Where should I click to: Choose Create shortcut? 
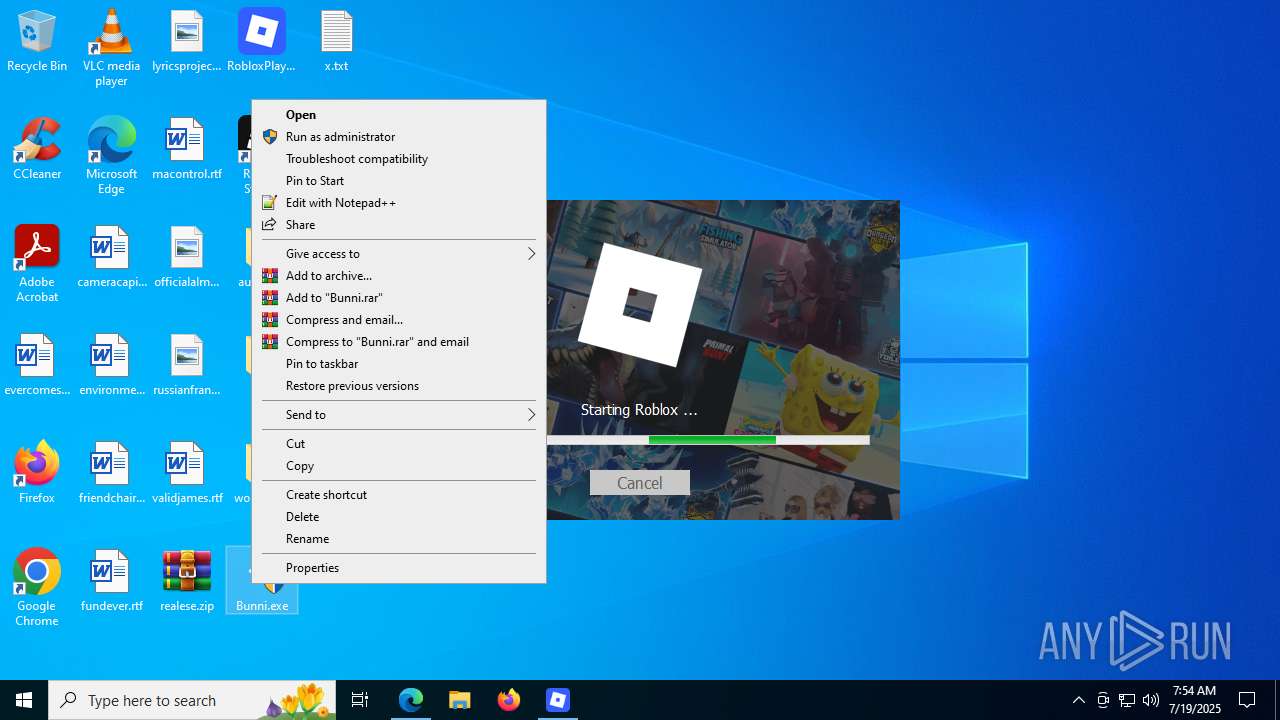click(398, 495)
